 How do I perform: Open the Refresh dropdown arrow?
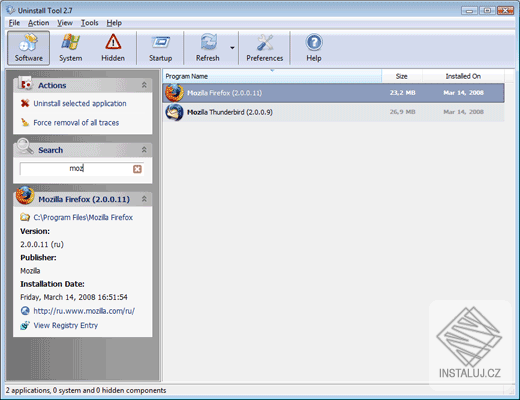[232, 48]
